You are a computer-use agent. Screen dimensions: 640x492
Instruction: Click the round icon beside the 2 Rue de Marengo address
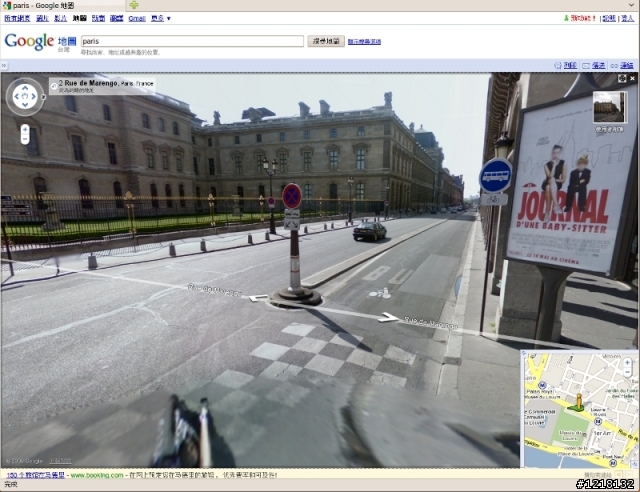[54, 86]
